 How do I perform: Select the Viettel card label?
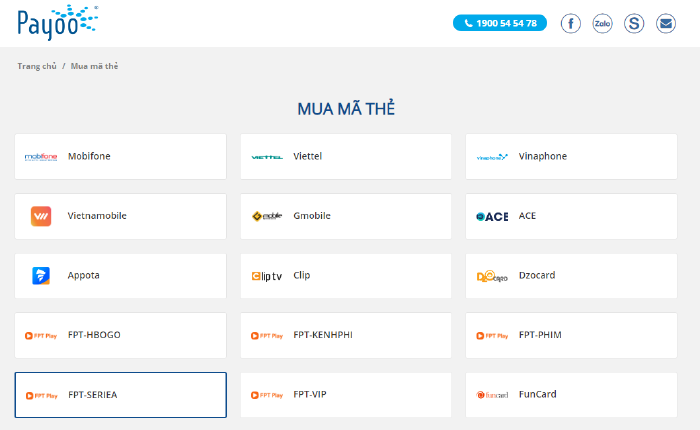click(307, 156)
